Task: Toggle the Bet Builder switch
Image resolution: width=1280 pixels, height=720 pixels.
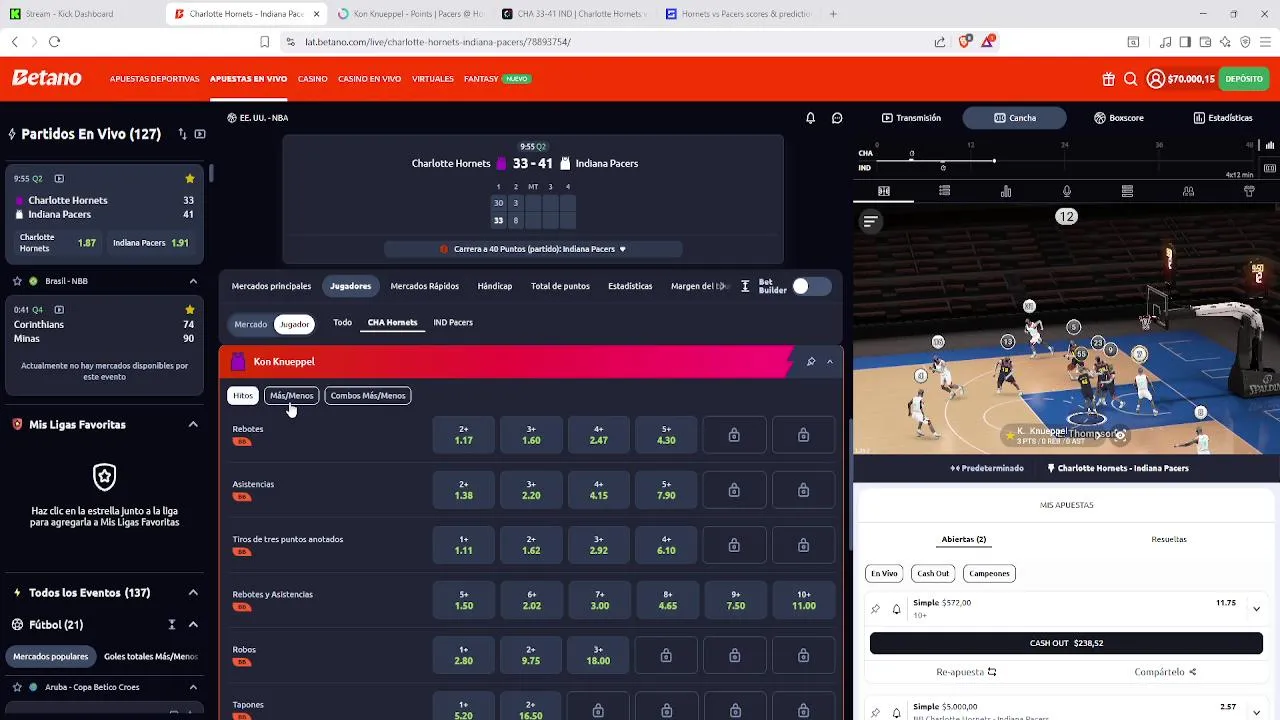Action: pyautogui.click(x=811, y=287)
